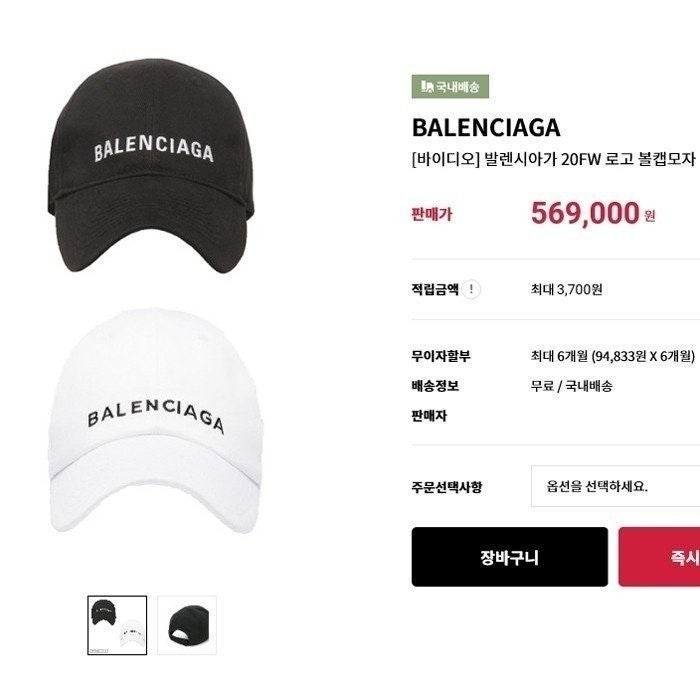Click the black Balenciaga cap image
This screenshot has width=700, height=700.
[x=151, y=165]
